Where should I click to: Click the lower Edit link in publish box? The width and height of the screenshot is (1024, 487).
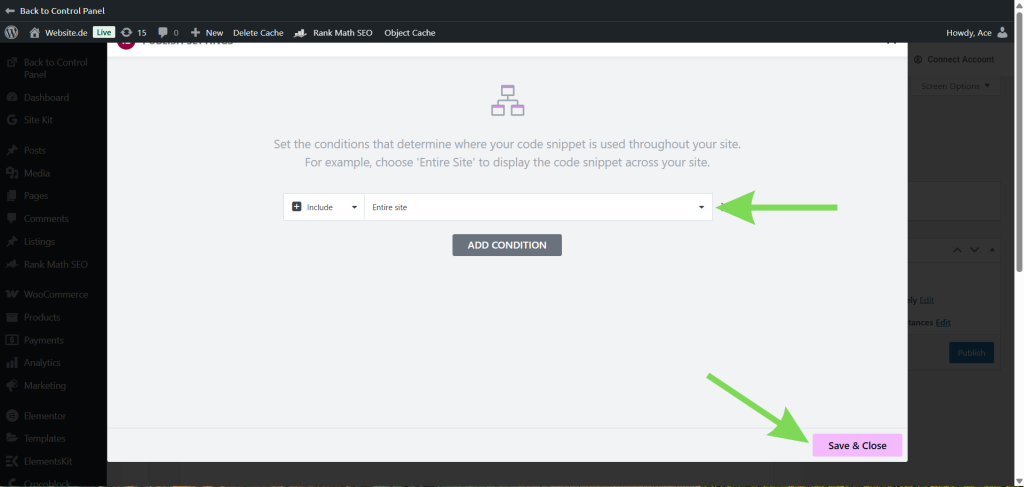click(943, 322)
